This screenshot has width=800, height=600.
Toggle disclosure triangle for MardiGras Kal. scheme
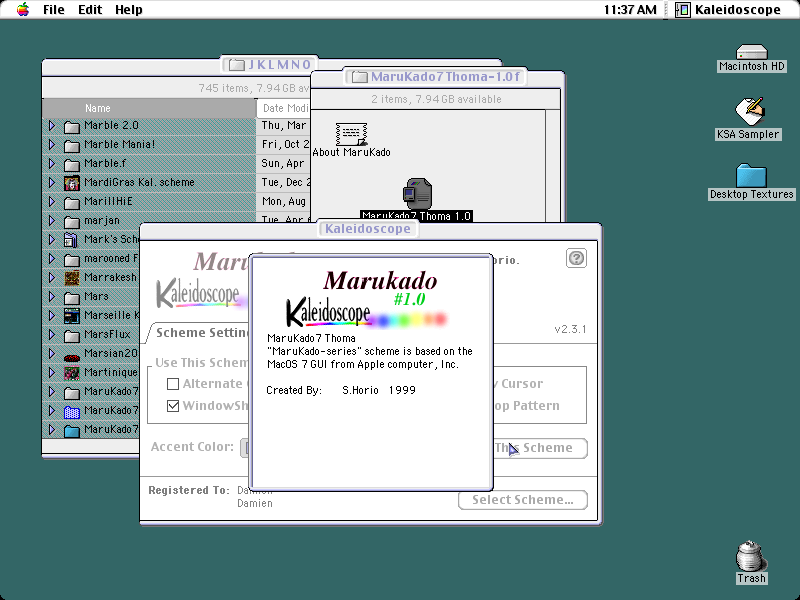[x=52, y=183]
